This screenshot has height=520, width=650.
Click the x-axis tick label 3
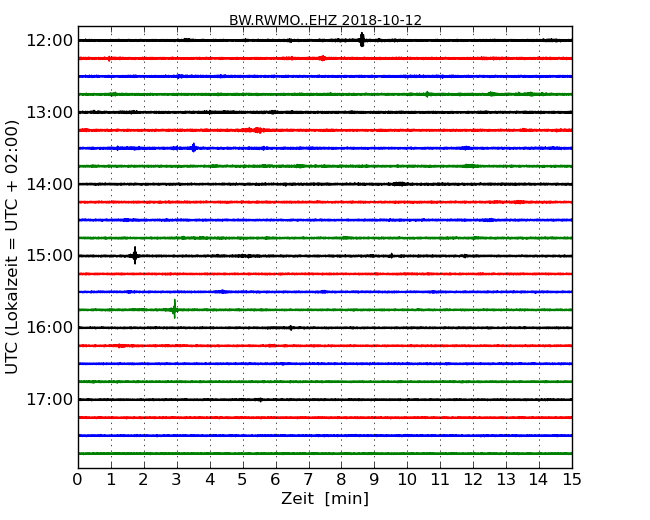pos(177,480)
